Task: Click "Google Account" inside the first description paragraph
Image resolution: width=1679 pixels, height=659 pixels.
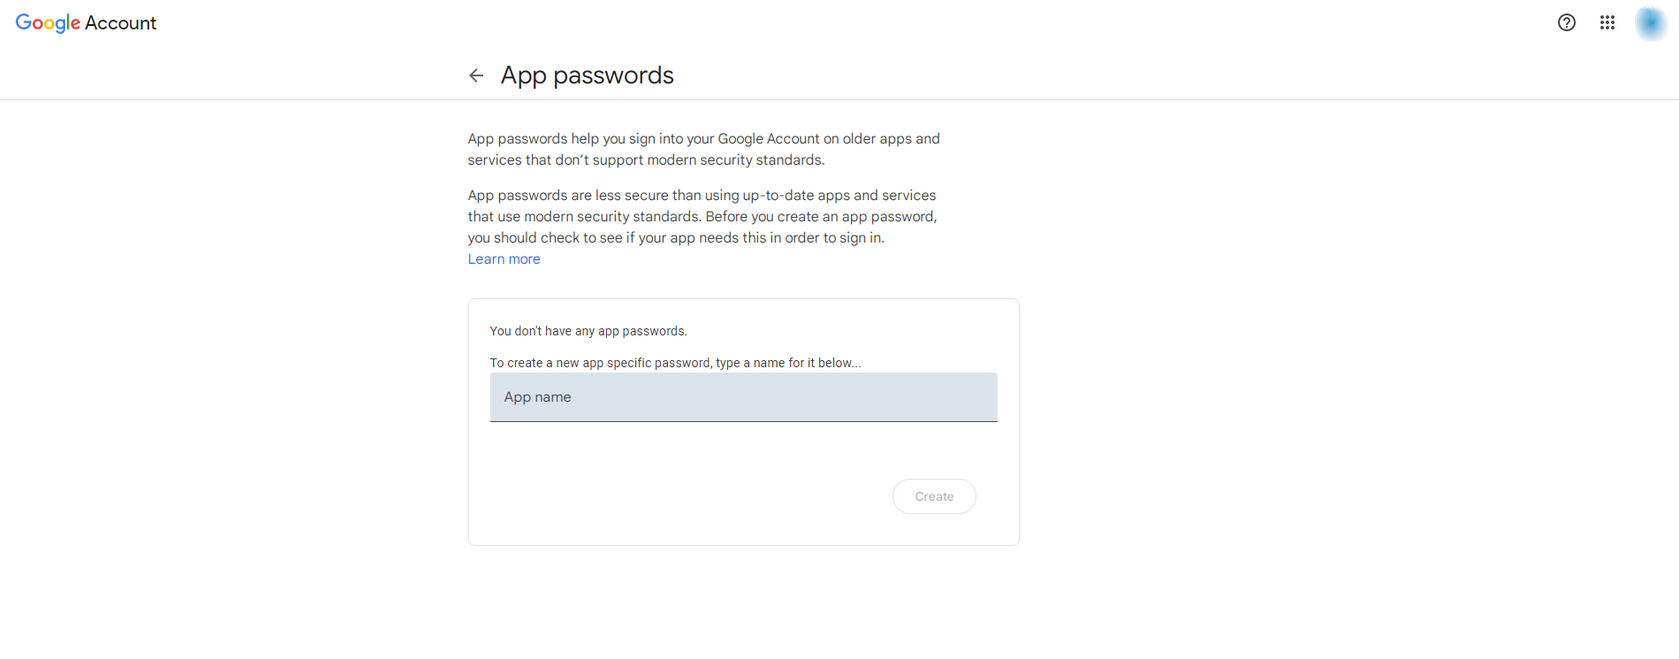Action: (768, 139)
